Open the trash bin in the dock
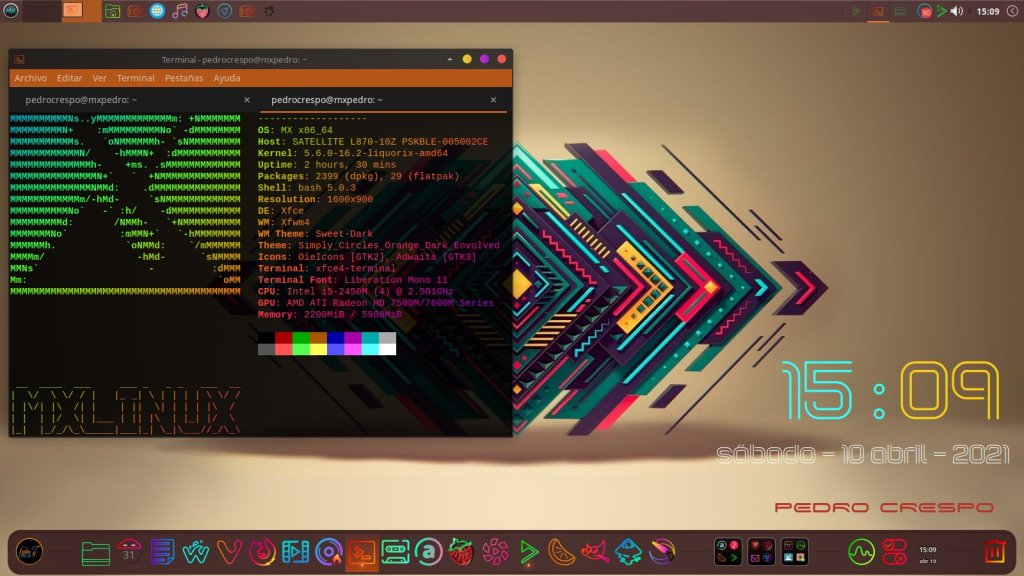The width and height of the screenshot is (1024, 576). click(994, 551)
